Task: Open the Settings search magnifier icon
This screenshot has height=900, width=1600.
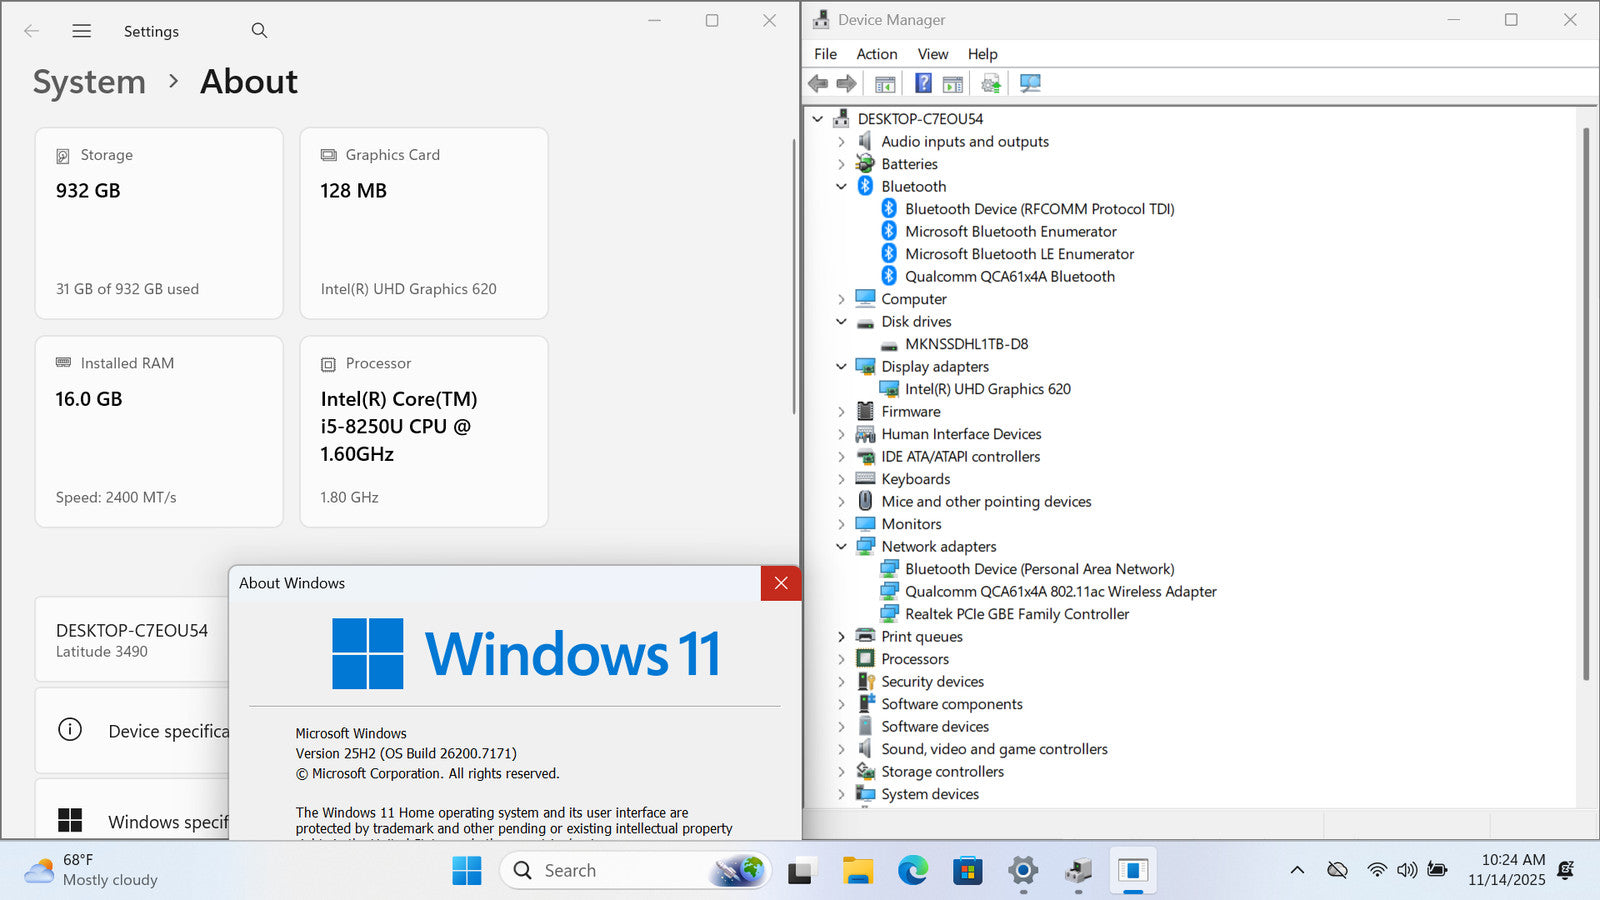Action: point(259,31)
